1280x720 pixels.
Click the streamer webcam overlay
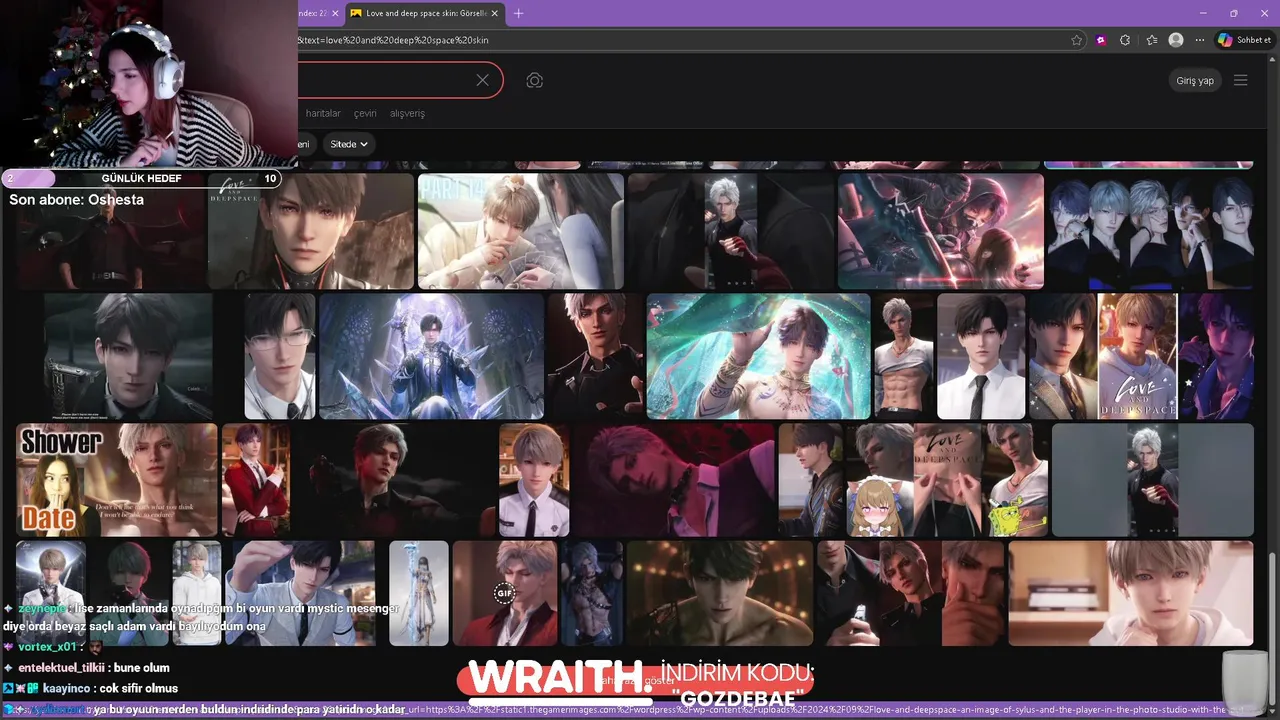(149, 84)
